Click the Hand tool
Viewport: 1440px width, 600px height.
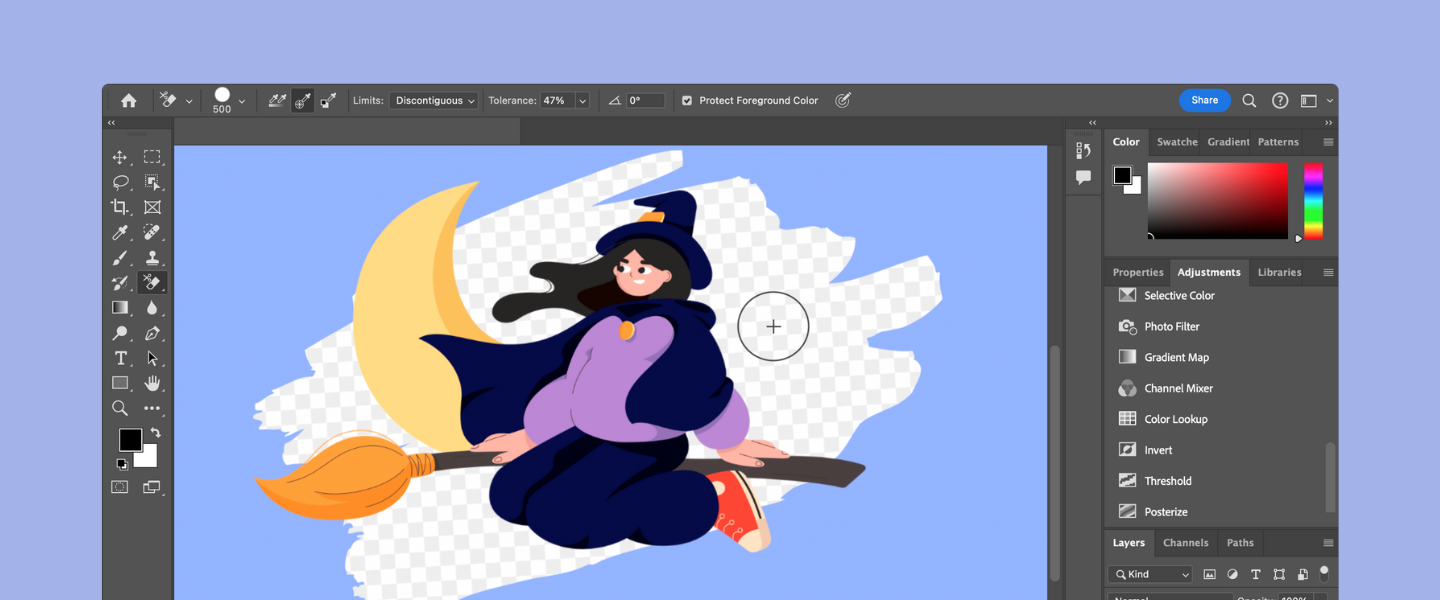(x=152, y=383)
